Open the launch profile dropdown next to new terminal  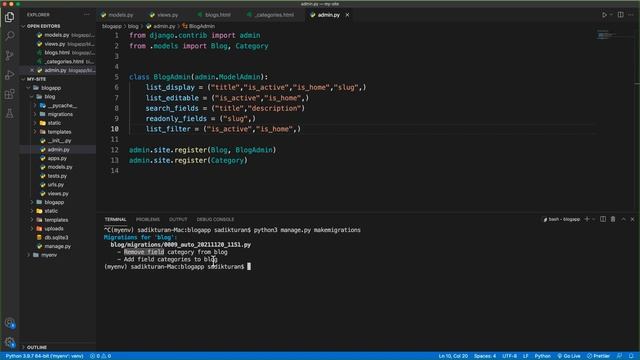pos(593,219)
